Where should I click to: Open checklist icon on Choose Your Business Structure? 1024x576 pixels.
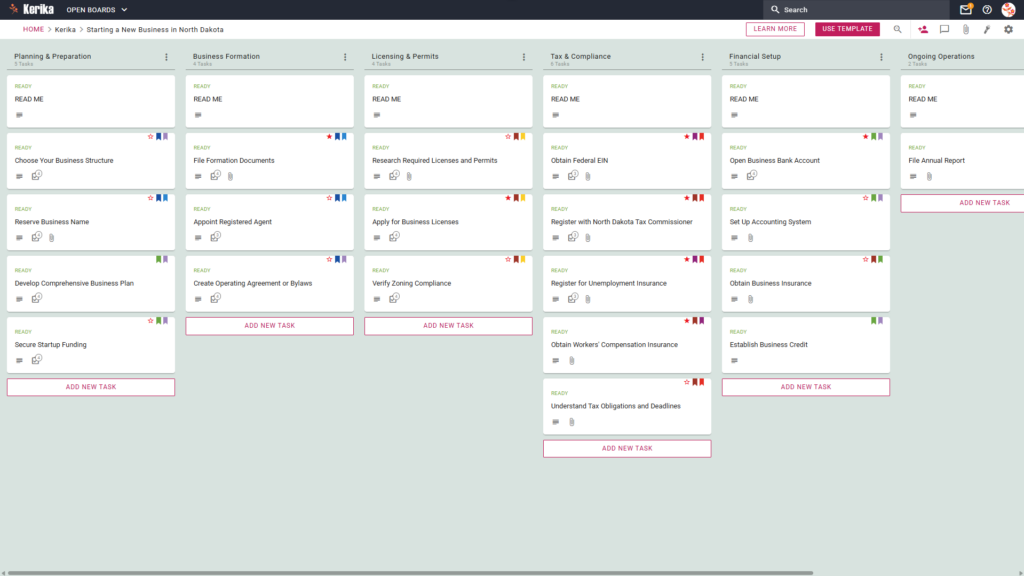37,176
